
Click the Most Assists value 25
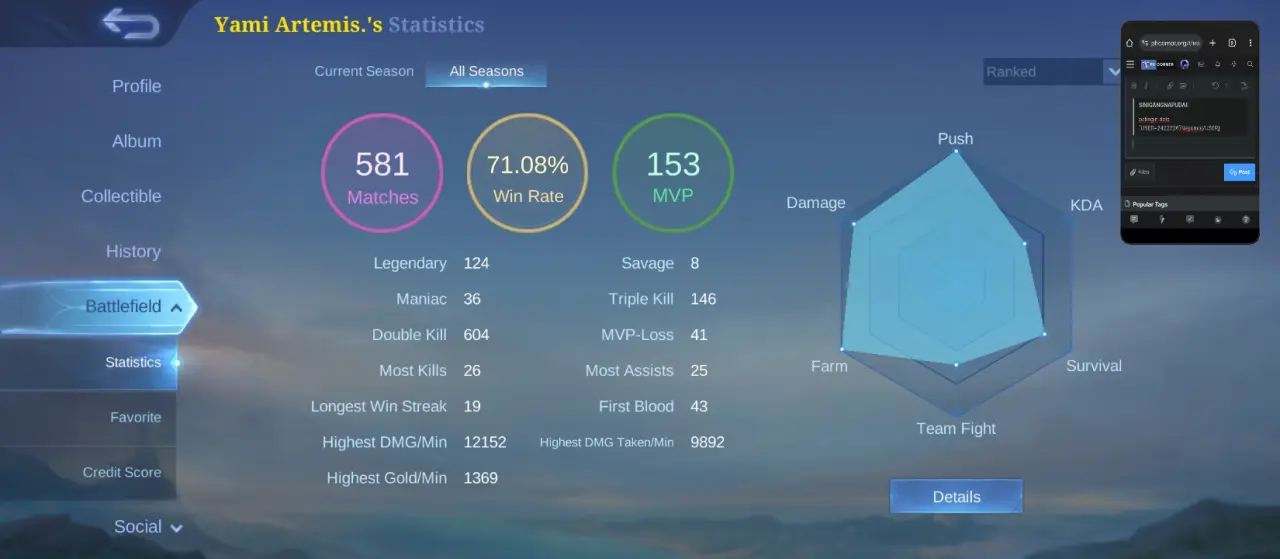click(x=699, y=371)
